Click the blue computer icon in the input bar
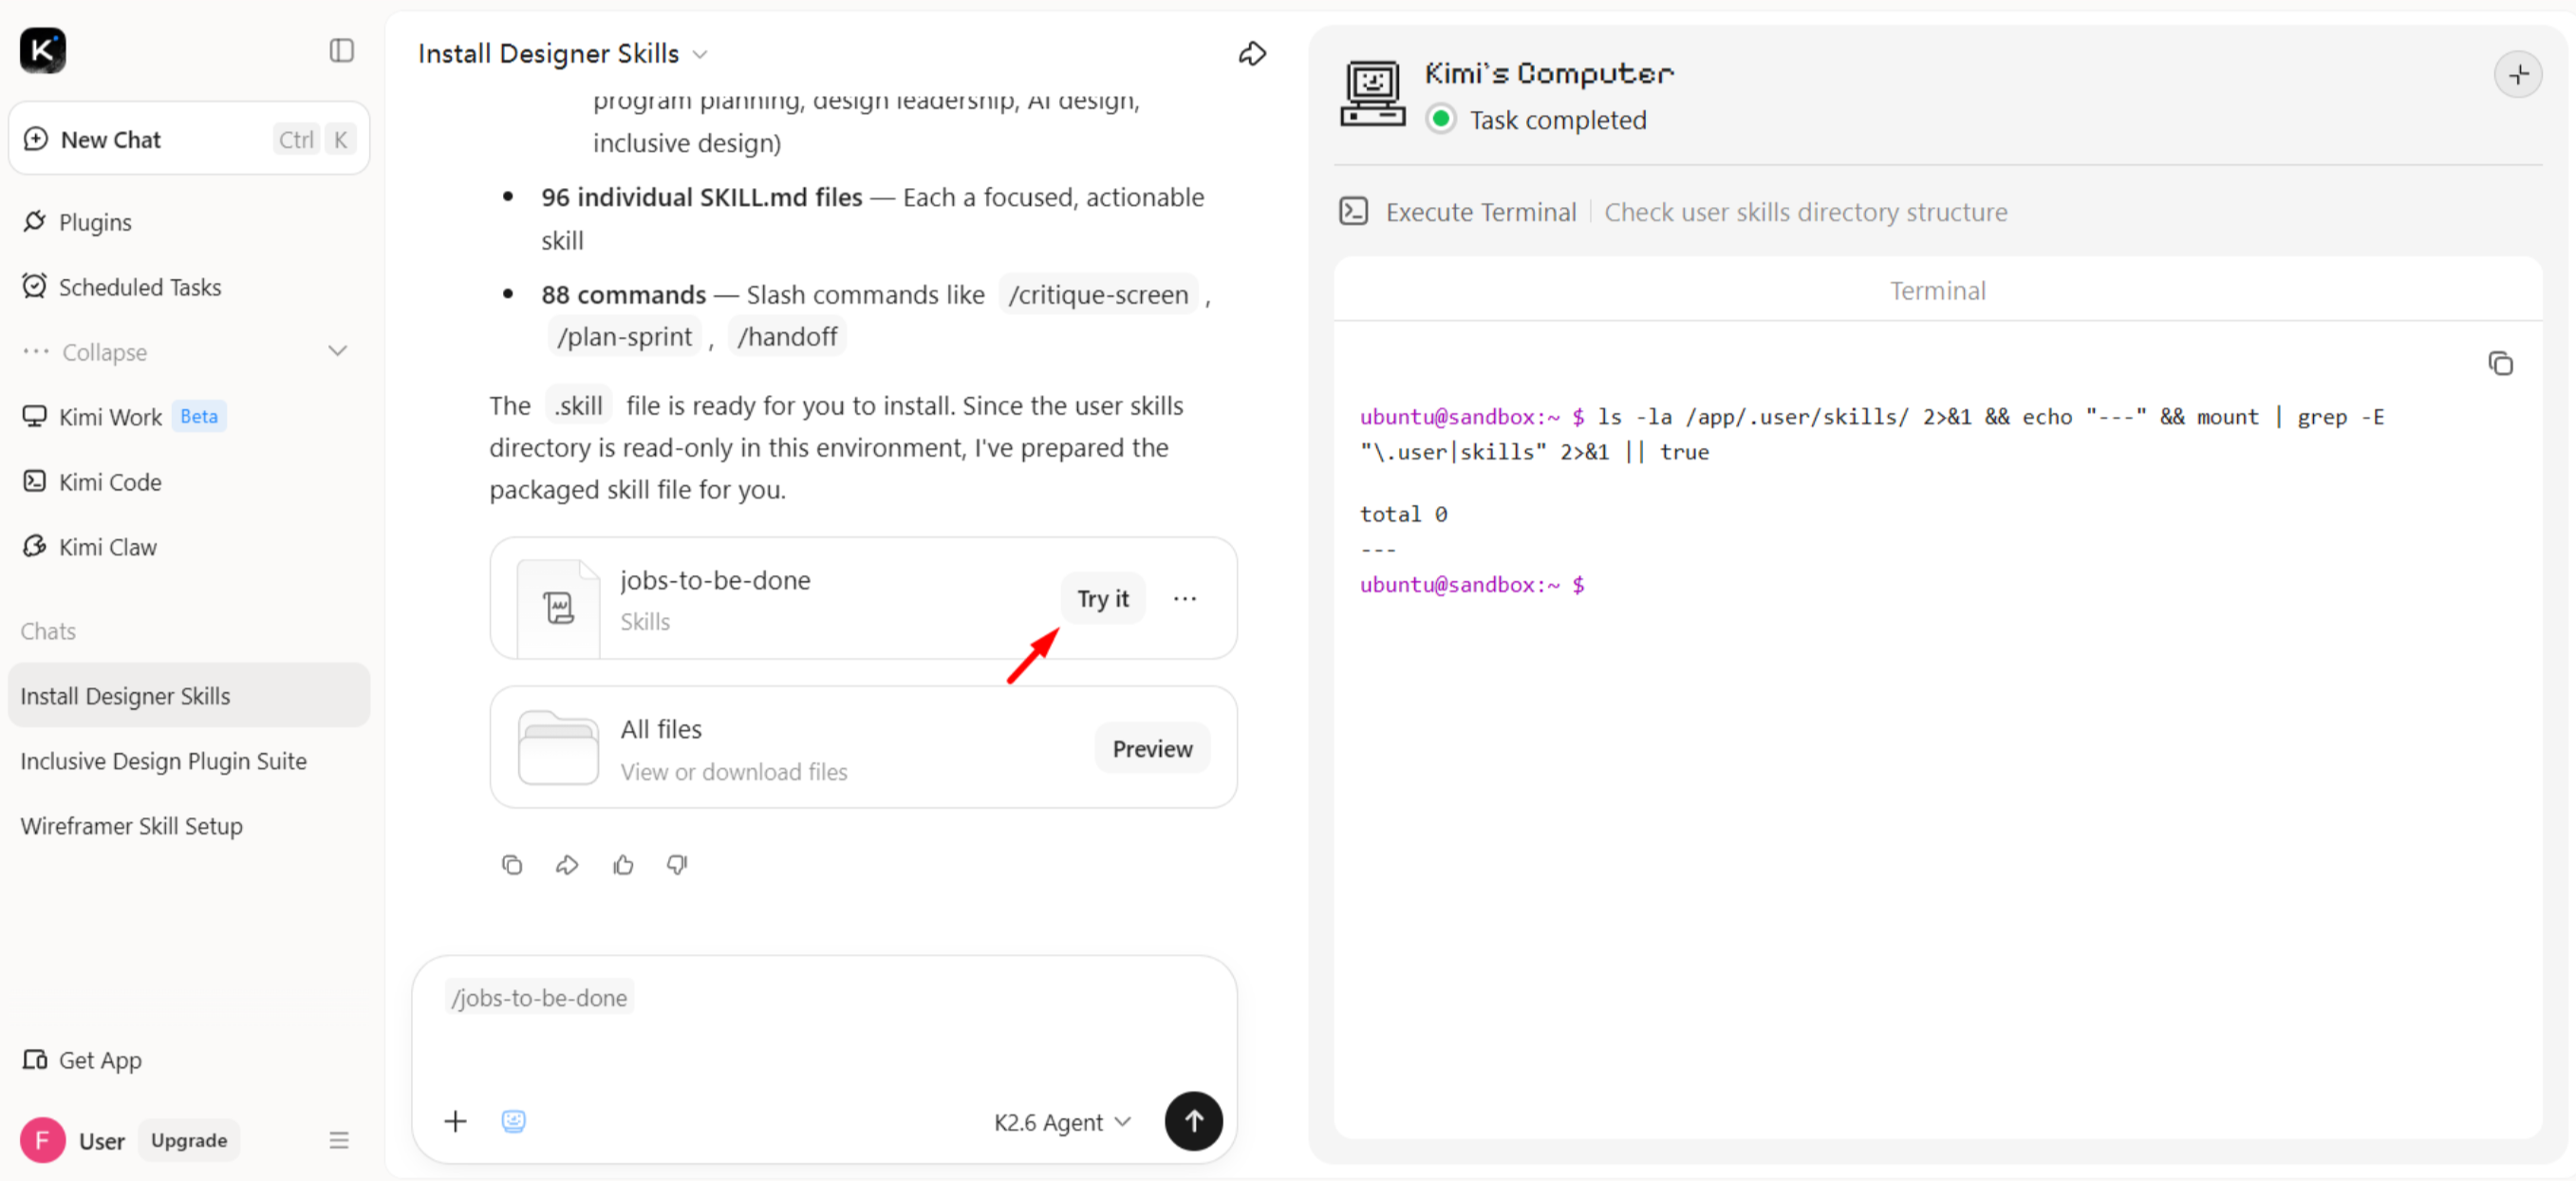Viewport: 2576px width, 1181px height. click(x=514, y=1121)
